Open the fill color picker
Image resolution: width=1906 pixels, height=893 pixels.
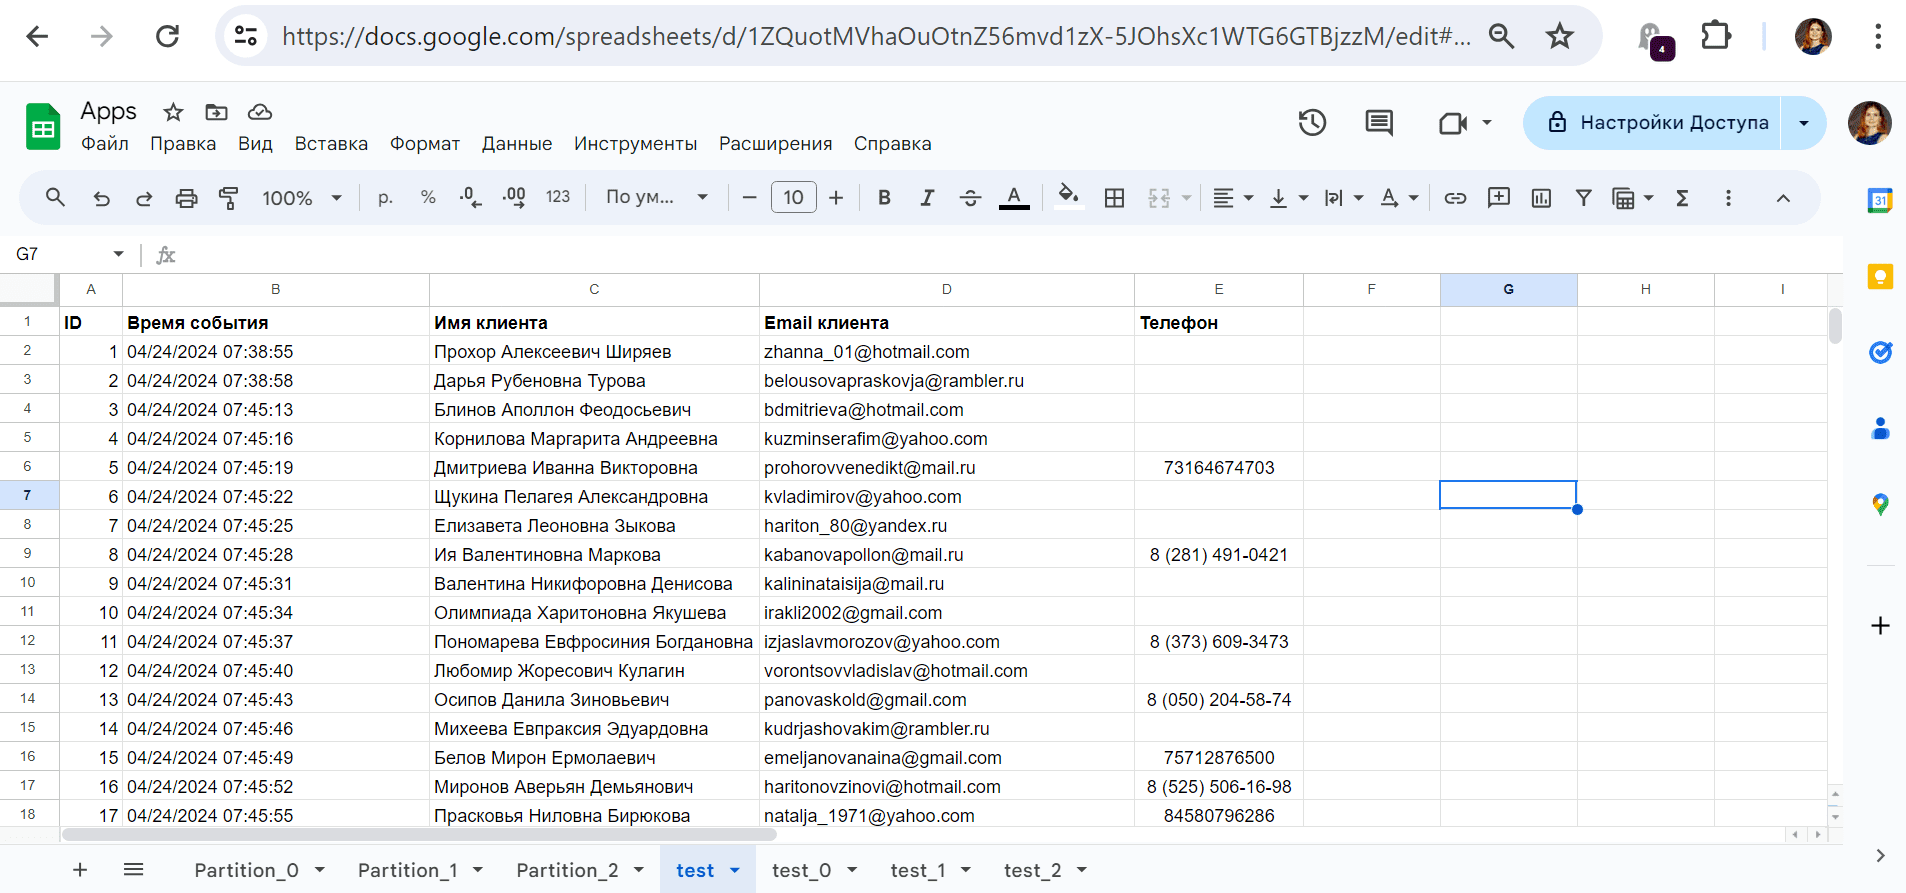(x=1069, y=196)
